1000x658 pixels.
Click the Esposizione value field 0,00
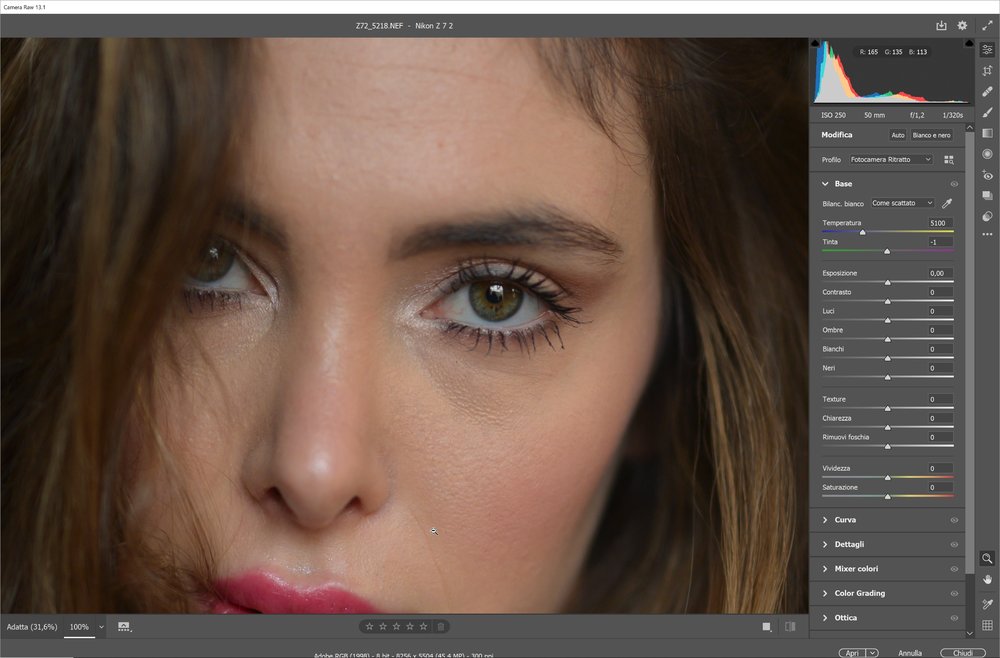(940, 273)
